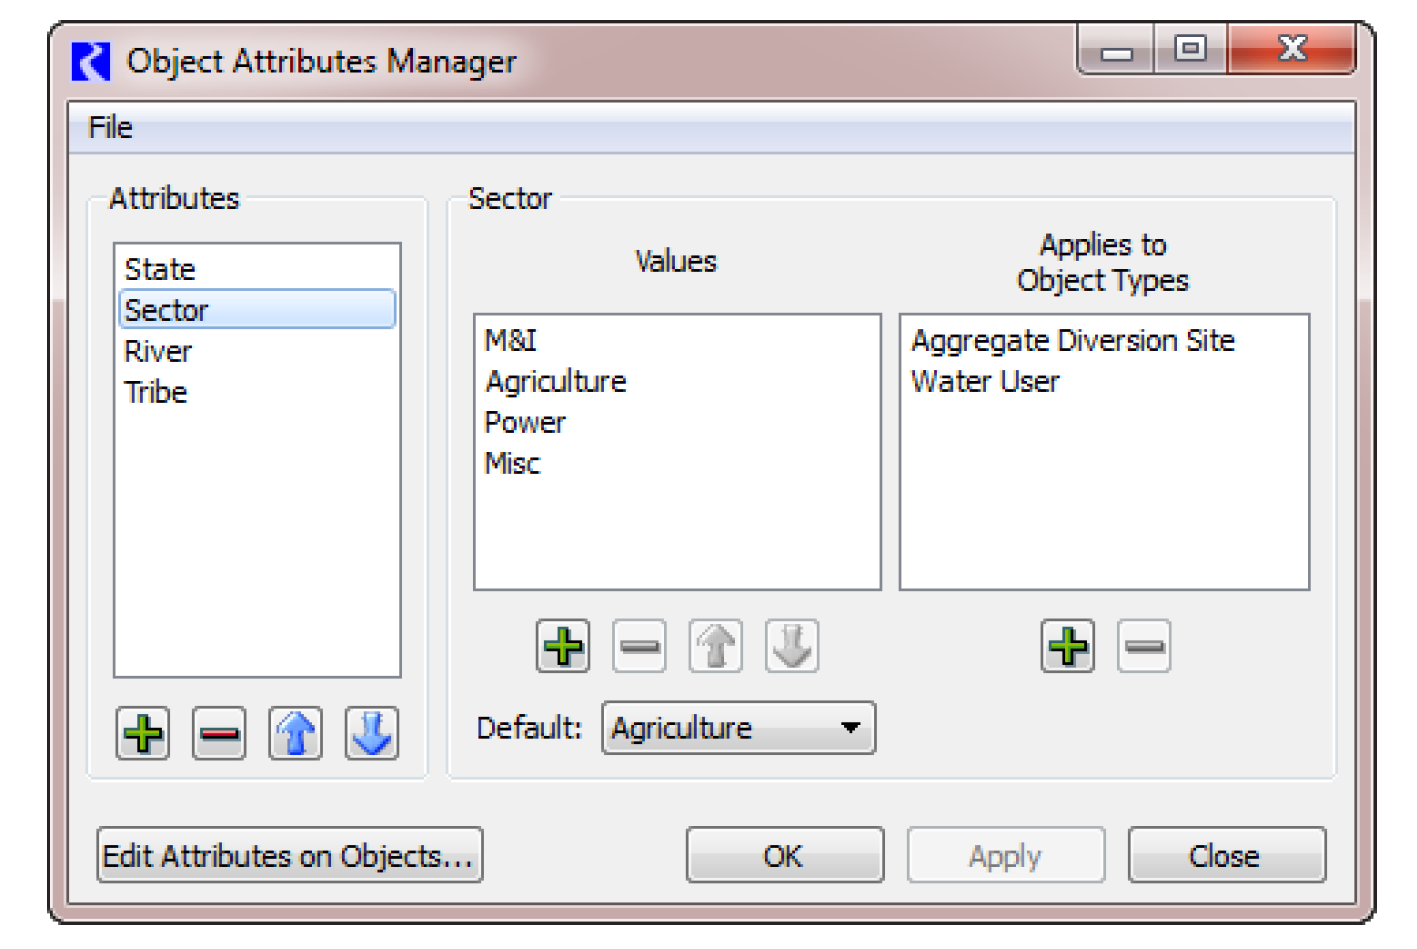This screenshot has height=949, width=1417.
Task: Open the Default value dropdown
Action: 738,728
